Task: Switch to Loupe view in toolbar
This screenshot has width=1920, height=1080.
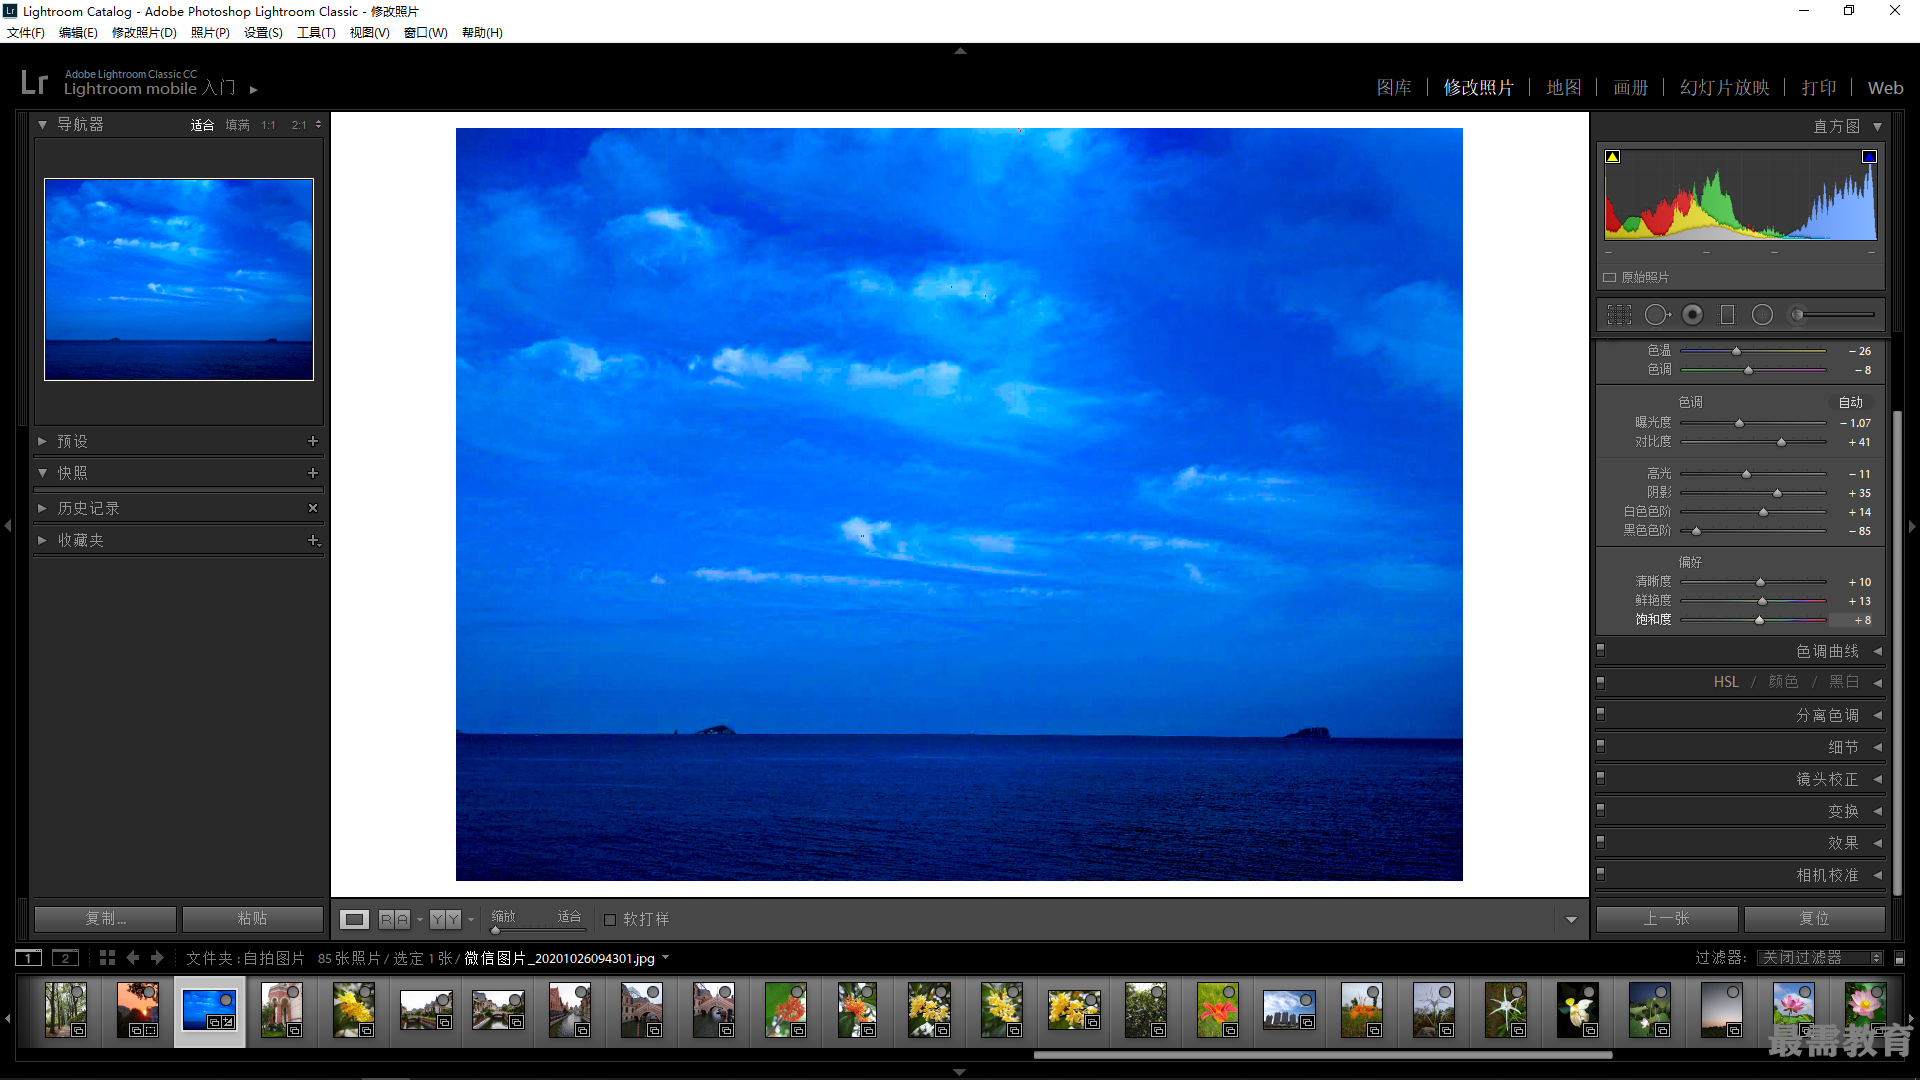Action: (x=354, y=919)
